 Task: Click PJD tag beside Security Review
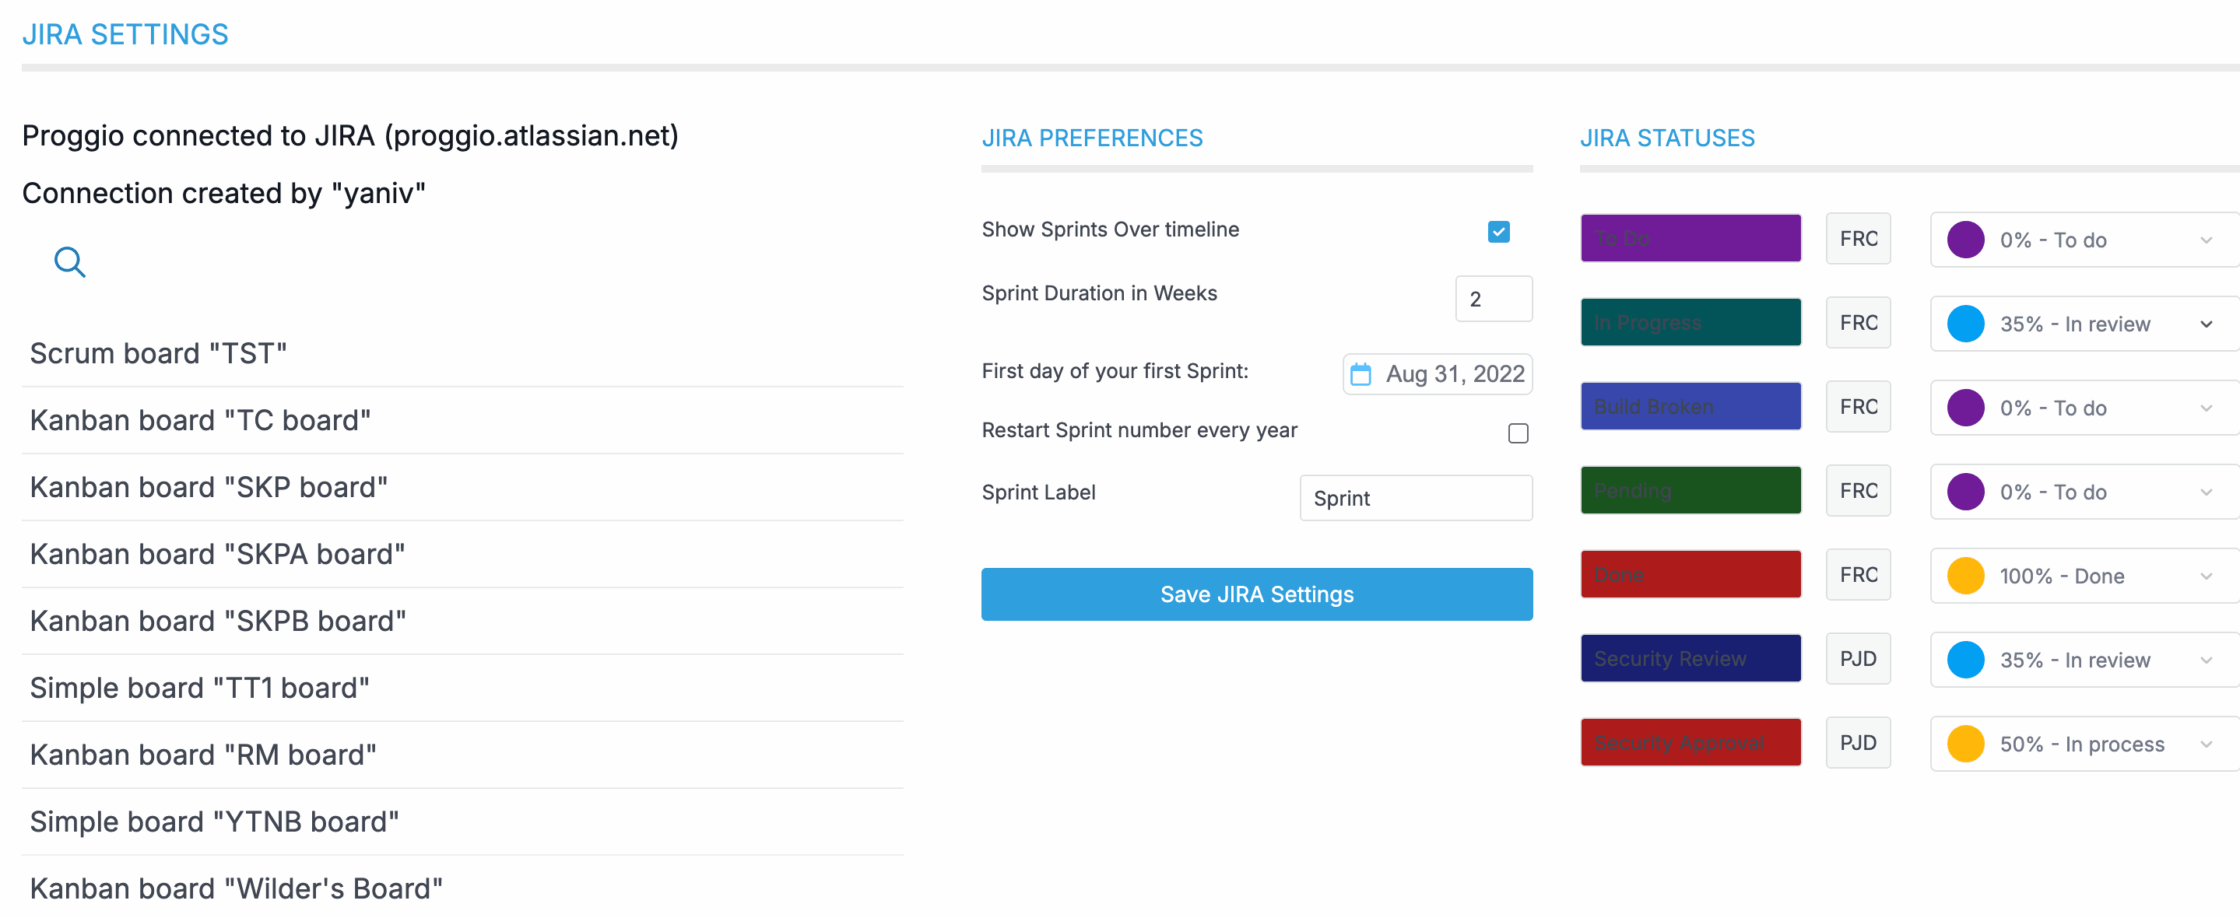[1858, 659]
